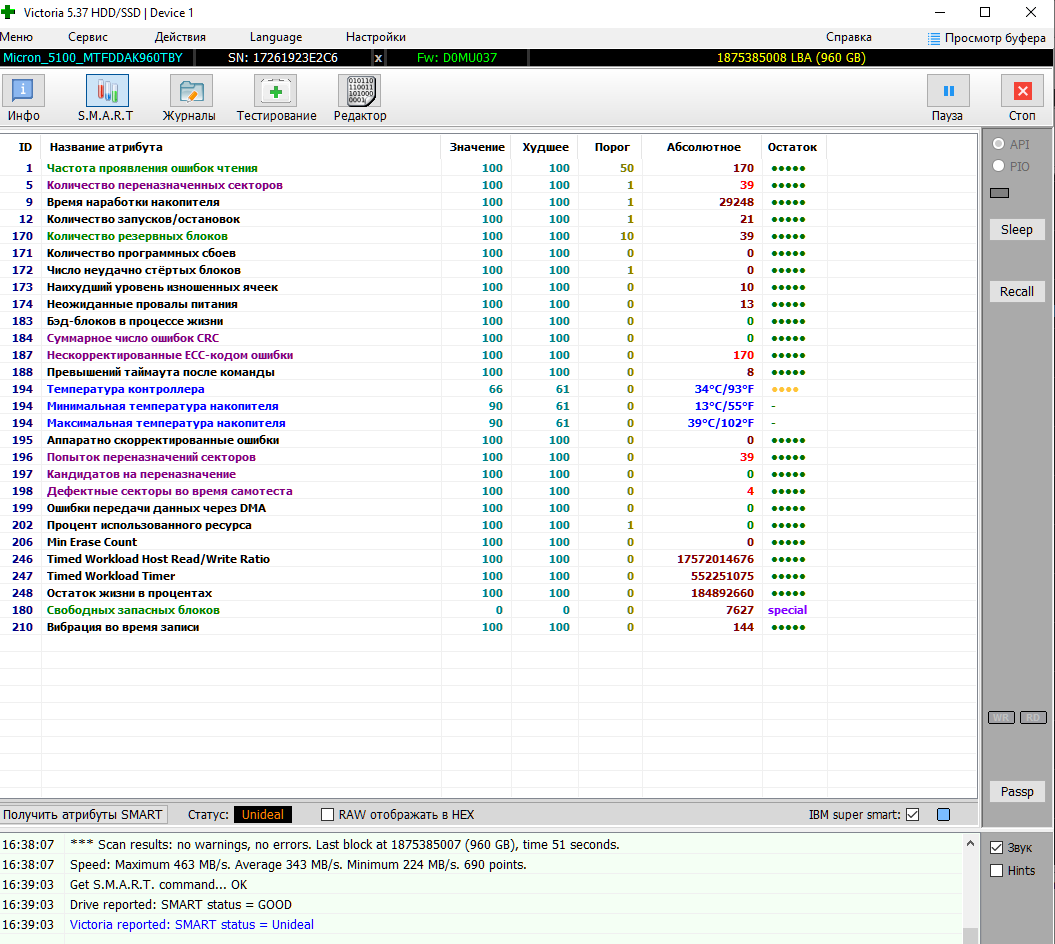The width and height of the screenshot is (1055, 944).
Task: Enable the Hints checkbox
Action: [x=996, y=871]
